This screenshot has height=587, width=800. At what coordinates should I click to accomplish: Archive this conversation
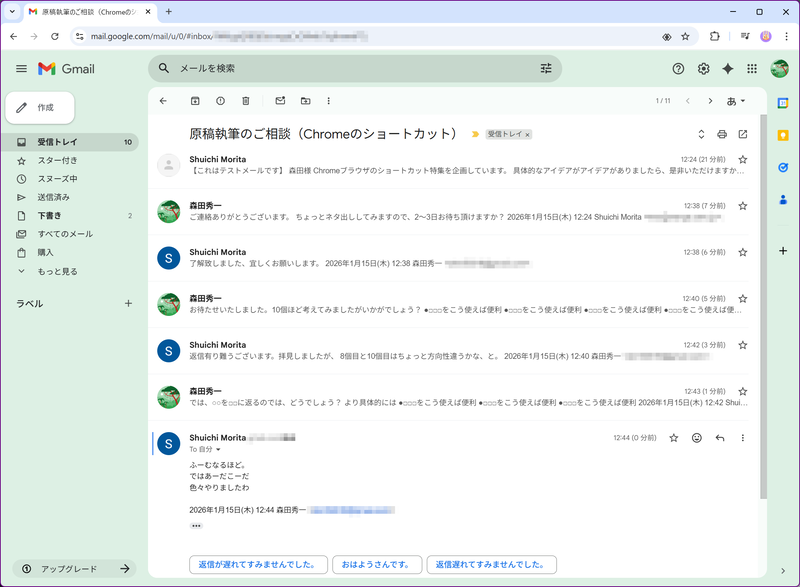tap(195, 101)
